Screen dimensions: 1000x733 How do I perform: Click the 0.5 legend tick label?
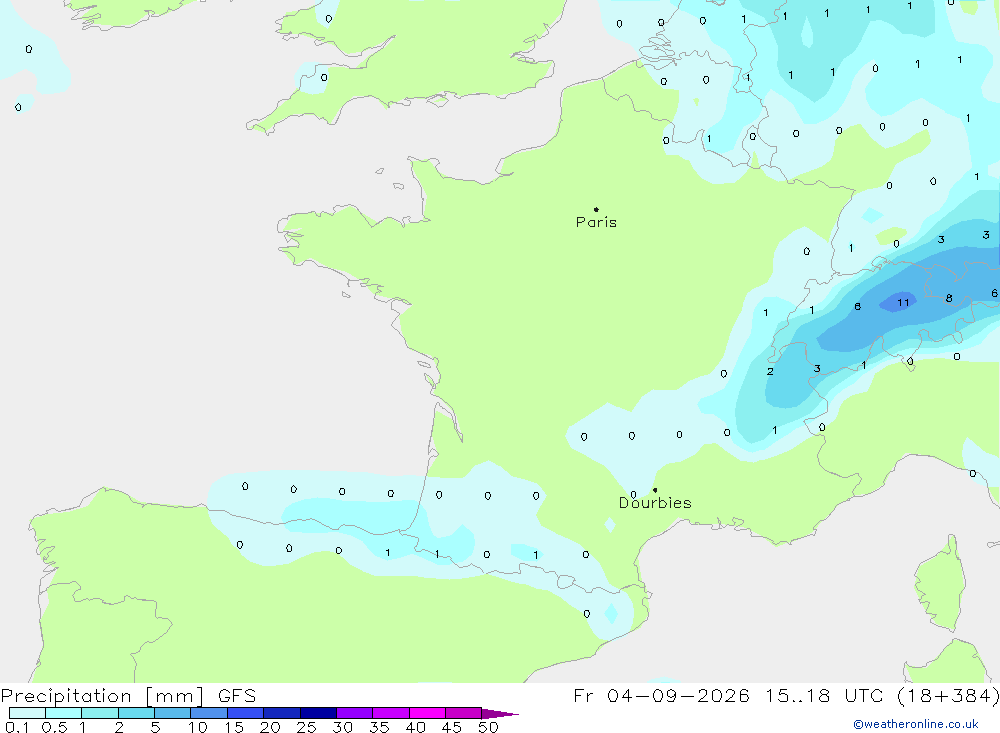54,727
